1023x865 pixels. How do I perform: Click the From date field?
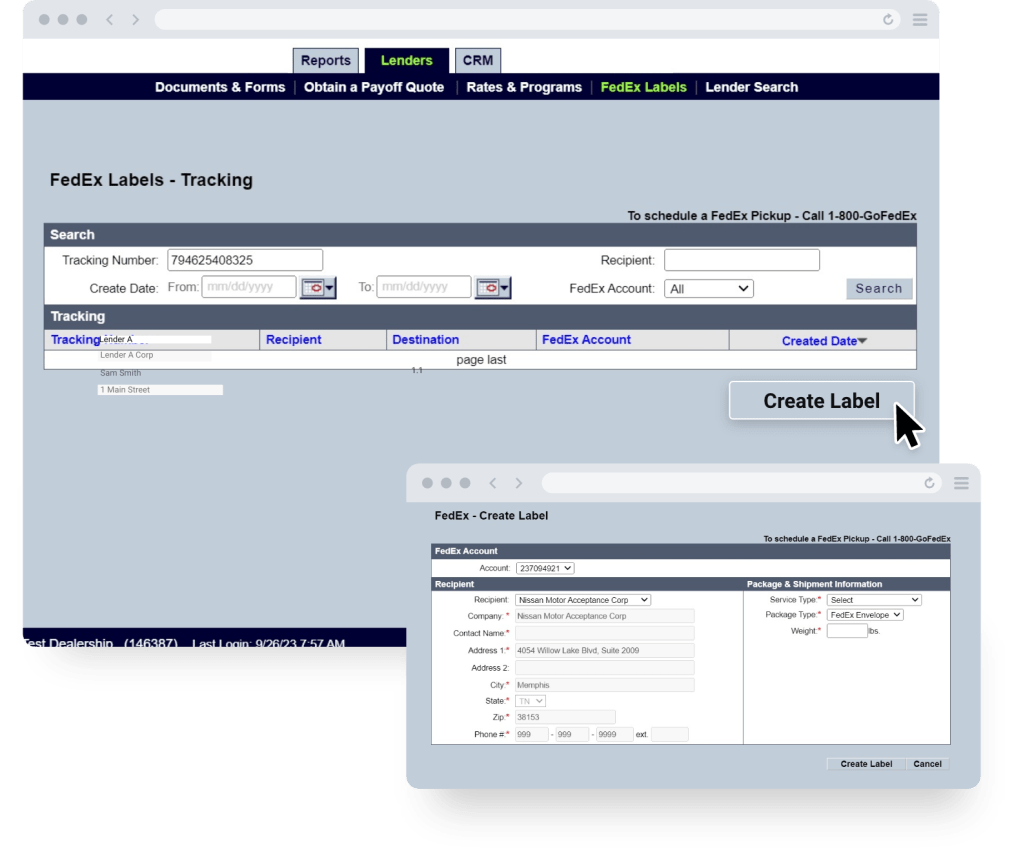(x=249, y=287)
